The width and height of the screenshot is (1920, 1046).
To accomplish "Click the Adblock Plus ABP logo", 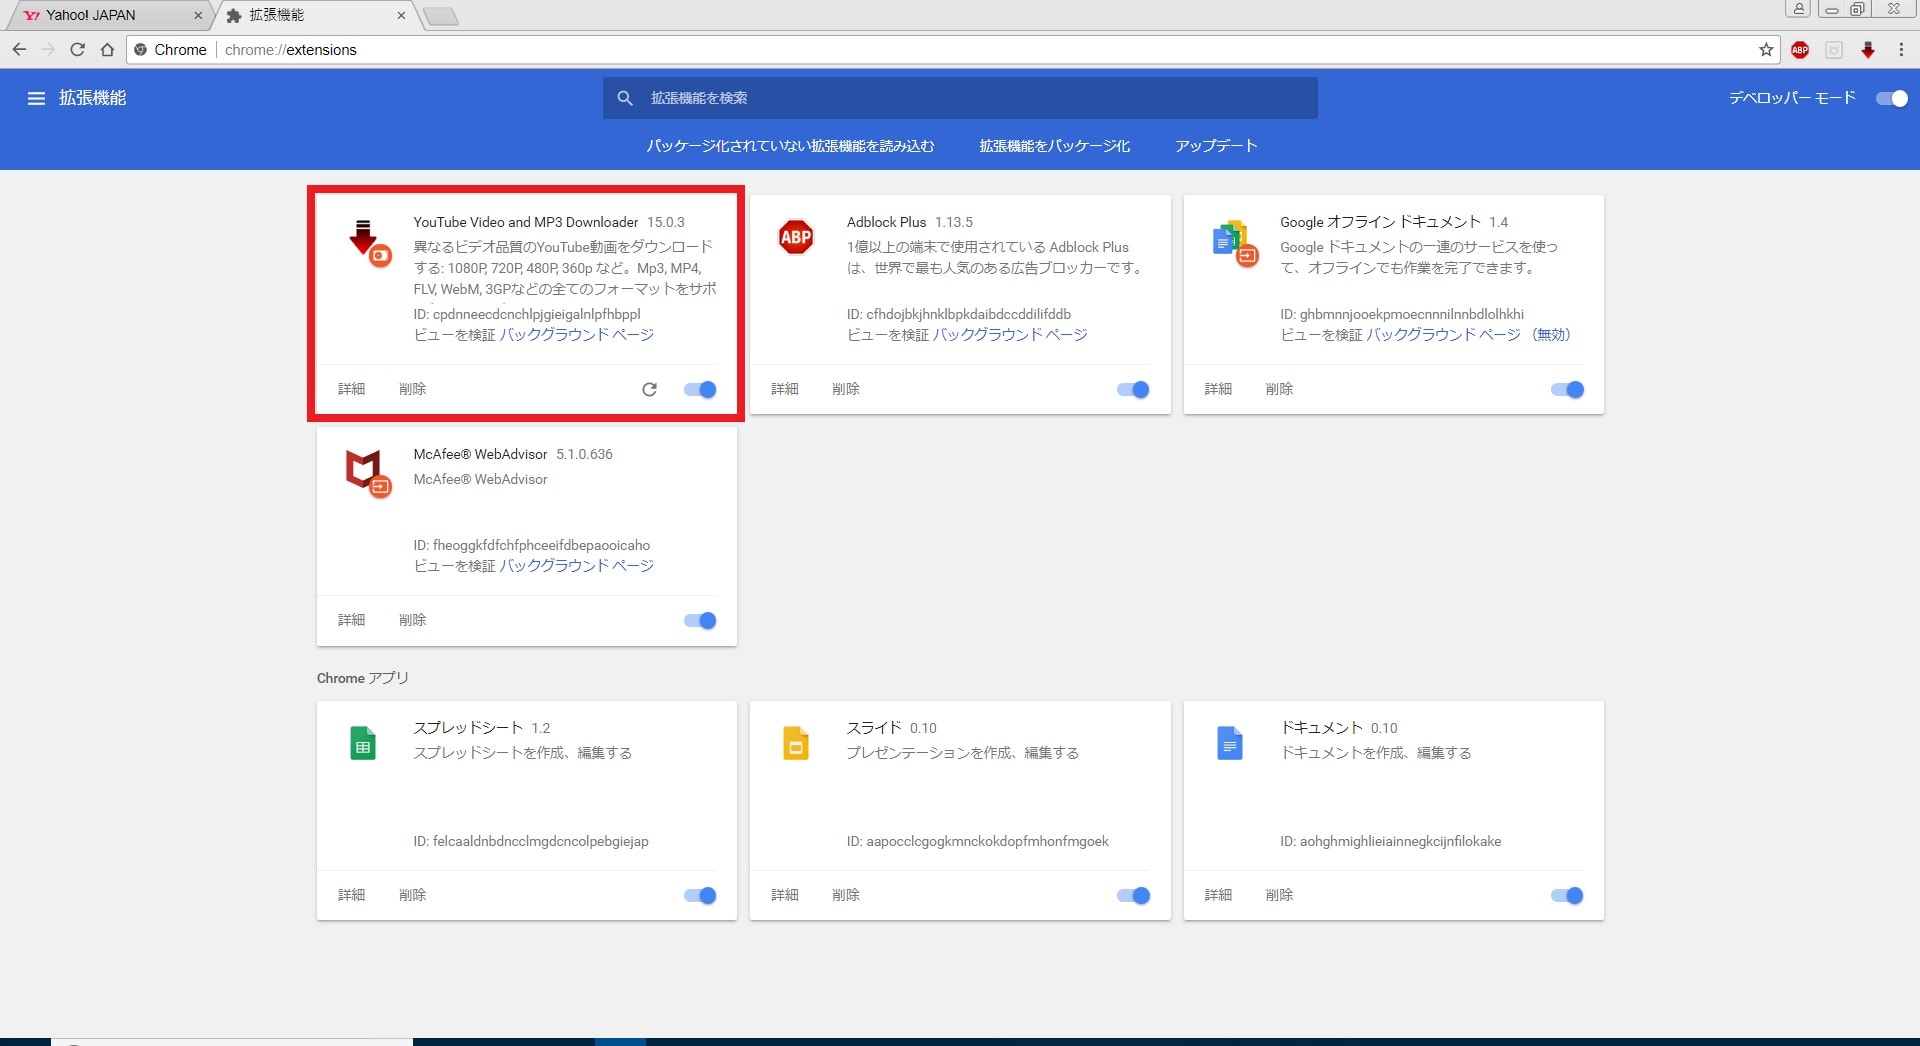I will [x=796, y=237].
